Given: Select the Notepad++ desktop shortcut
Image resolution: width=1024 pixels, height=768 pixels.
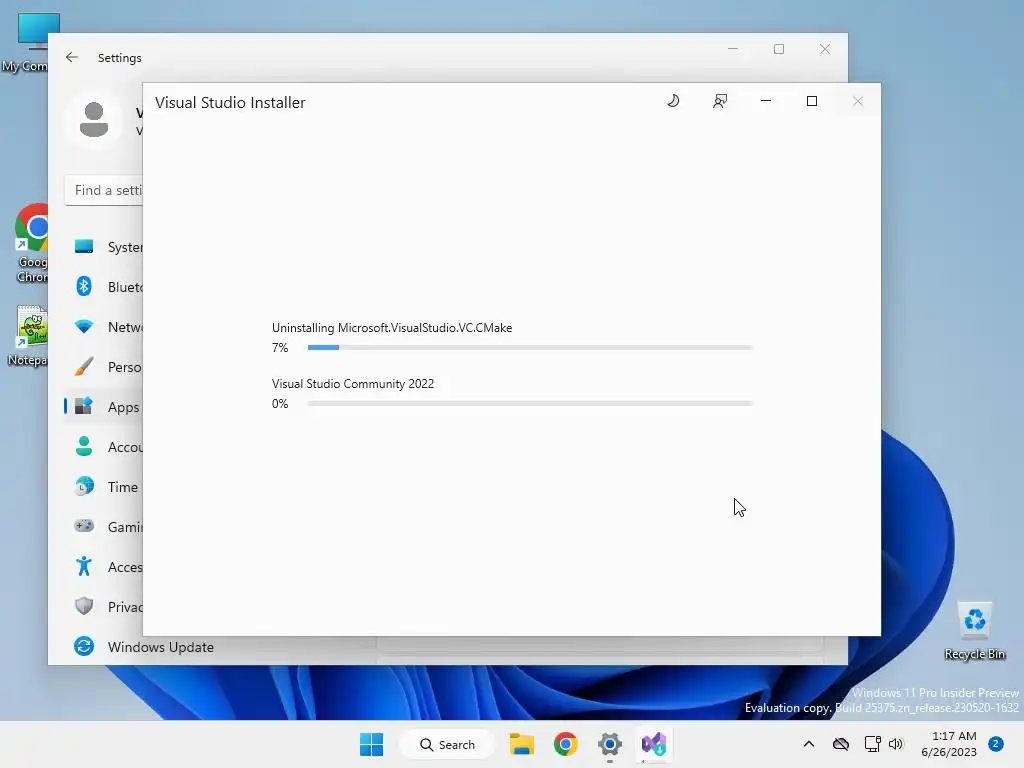Looking at the screenshot, I should click(x=29, y=336).
